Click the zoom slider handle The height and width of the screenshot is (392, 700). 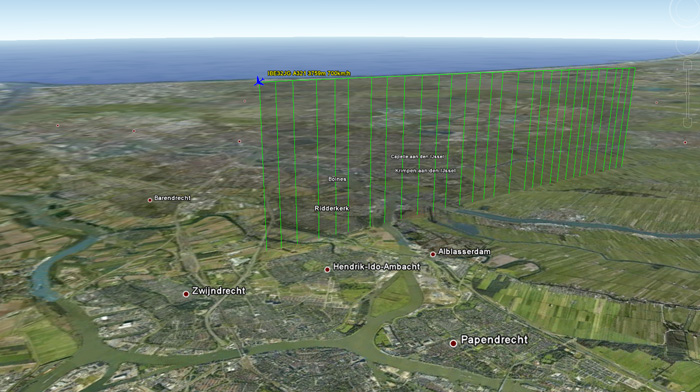pos(687,93)
